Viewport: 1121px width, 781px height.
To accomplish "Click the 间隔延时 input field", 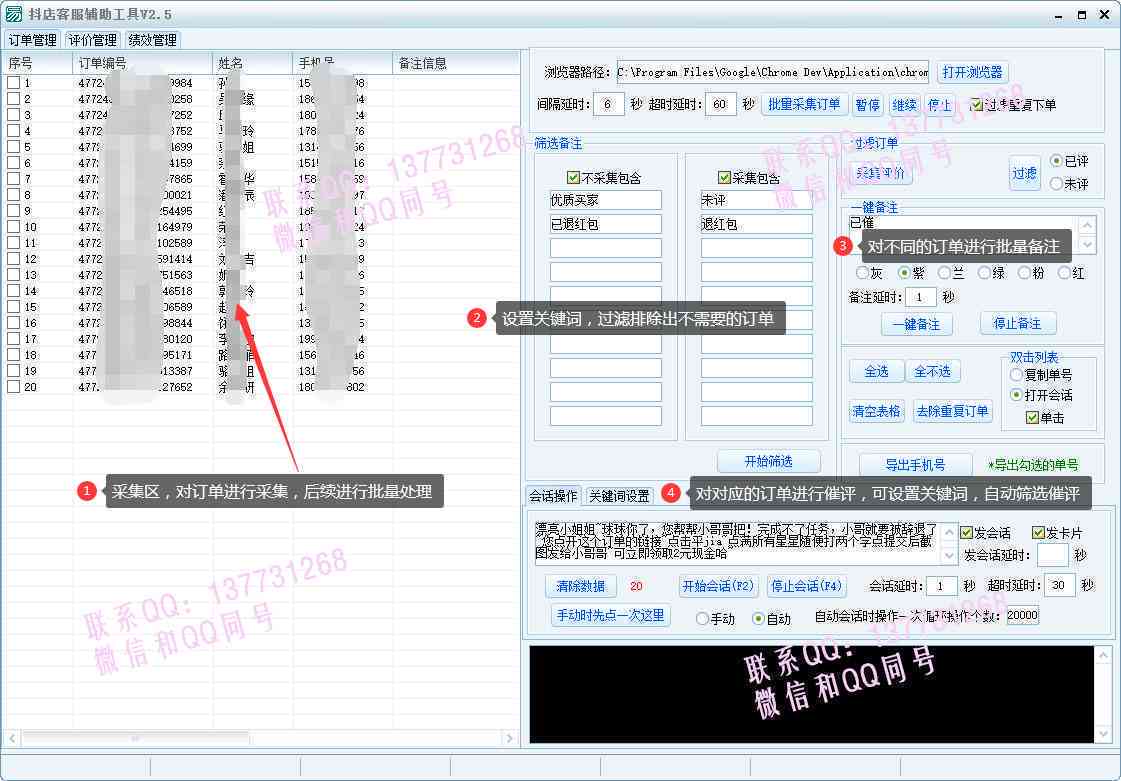I will point(609,104).
